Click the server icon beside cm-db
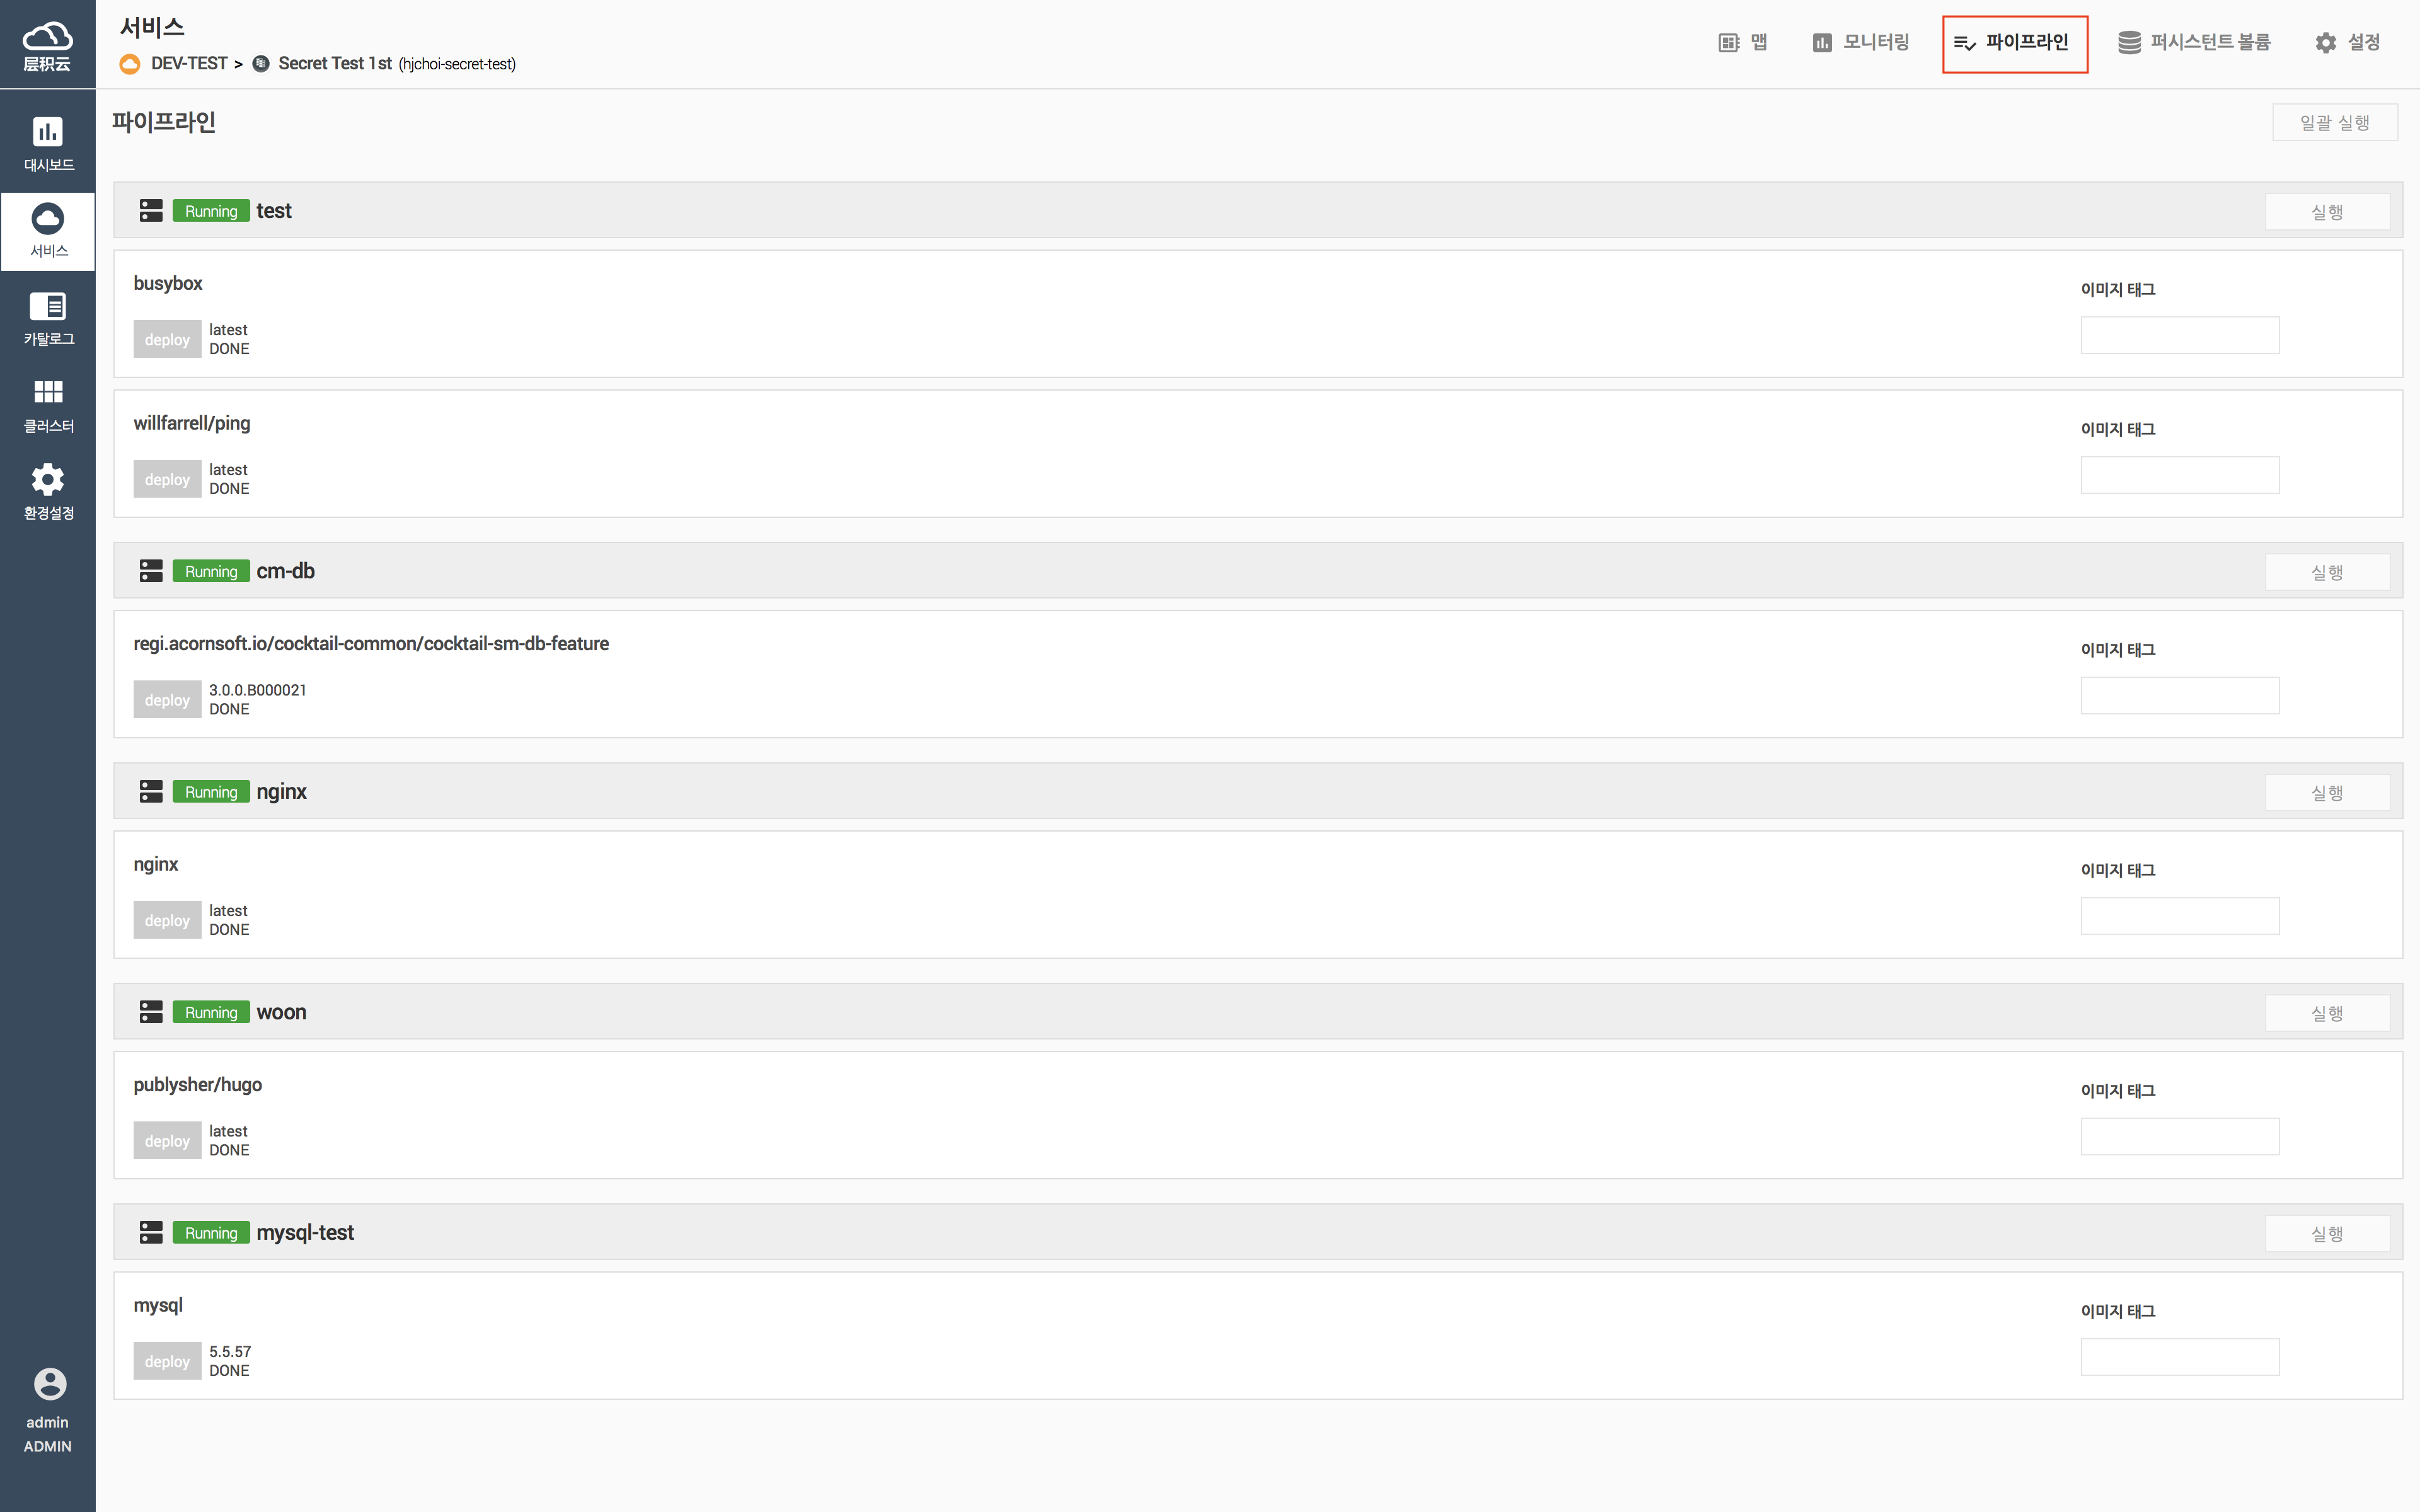The height and width of the screenshot is (1512, 2420). click(x=151, y=571)
